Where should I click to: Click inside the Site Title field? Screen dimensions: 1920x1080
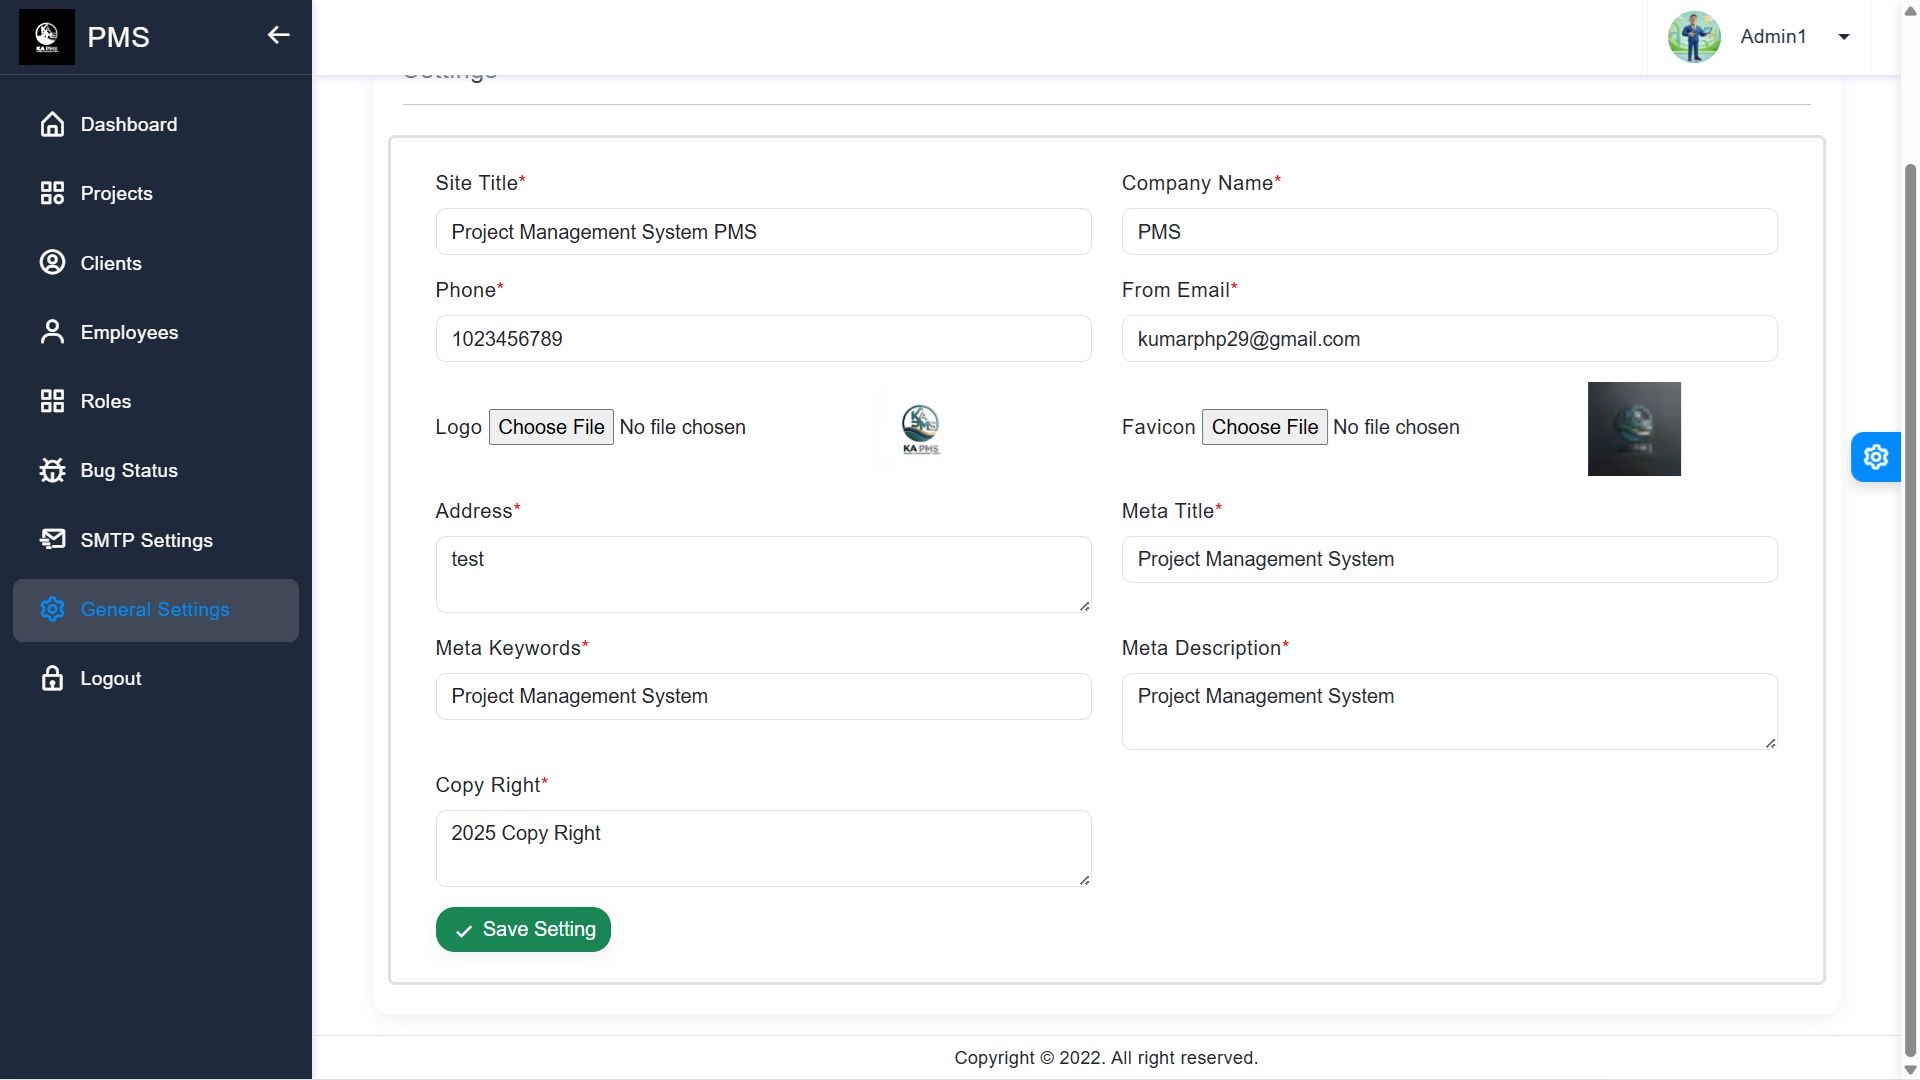pyautogui.click(x=762, y=232)
